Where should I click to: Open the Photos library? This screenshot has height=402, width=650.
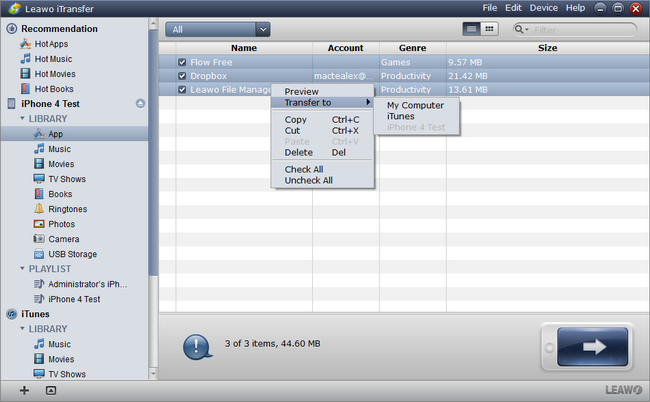click(x=54, y=224)
